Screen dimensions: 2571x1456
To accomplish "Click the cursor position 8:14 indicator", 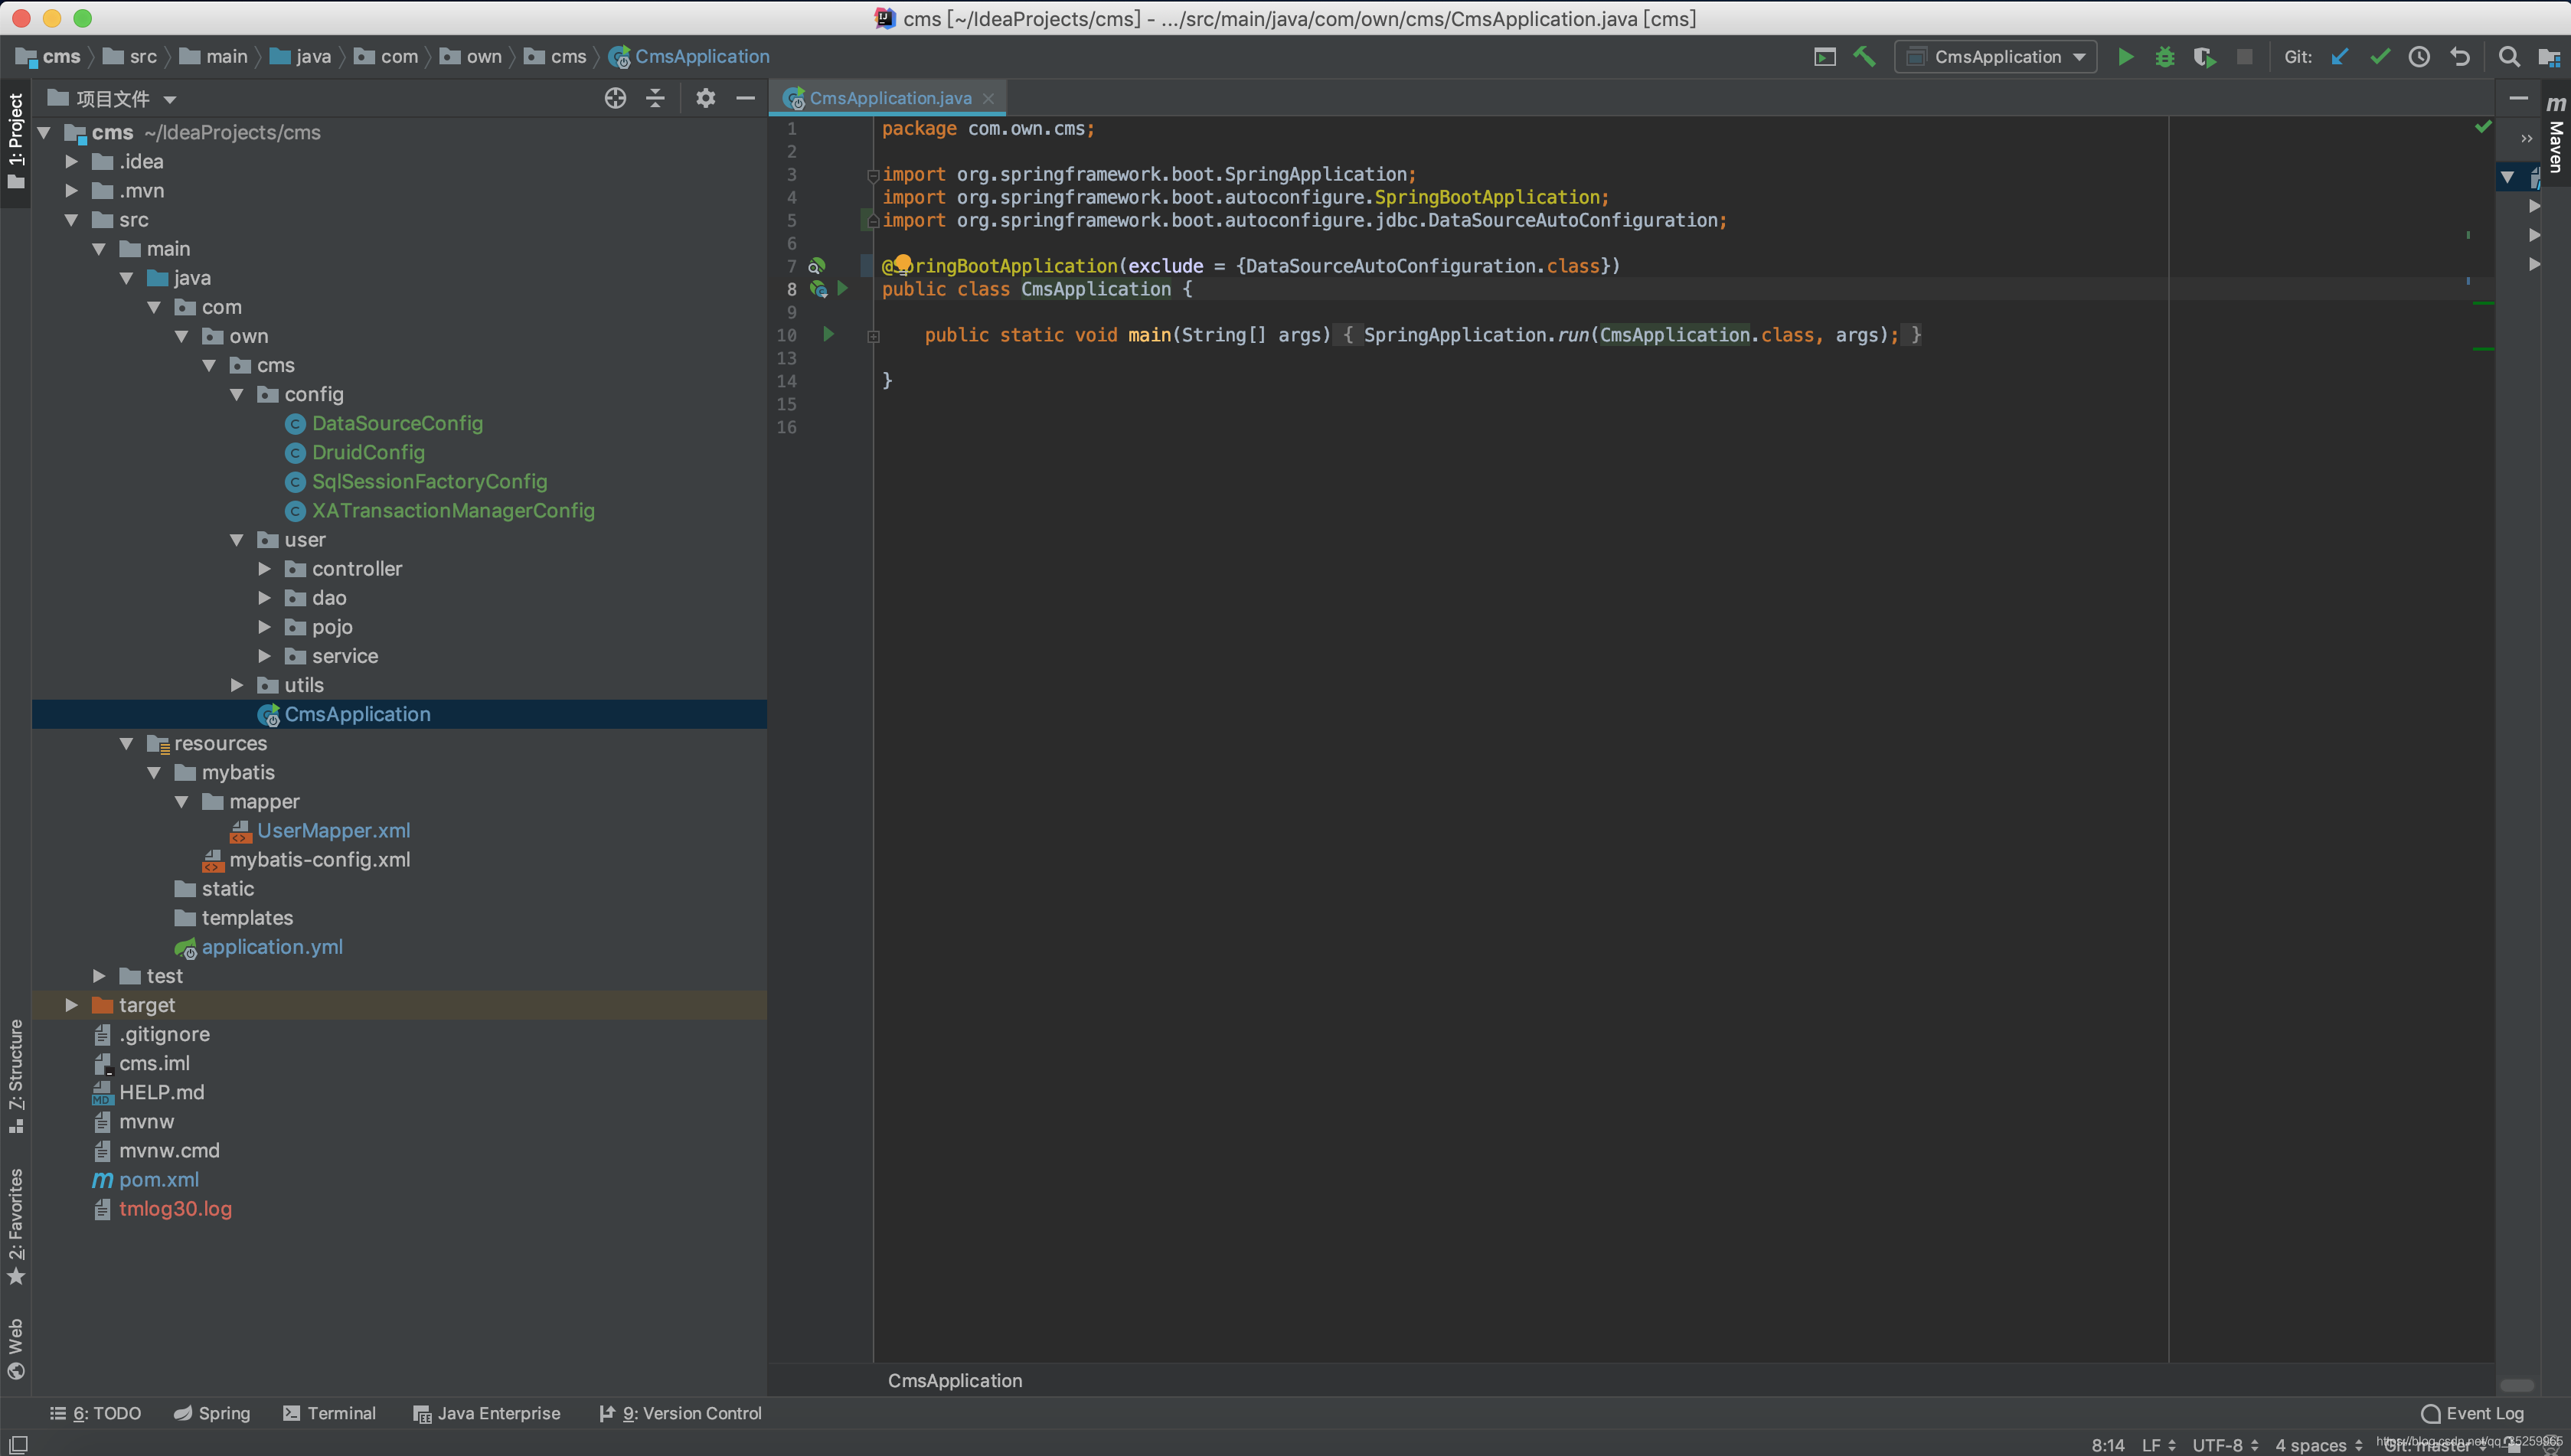I will [x=2107, y=1445].
